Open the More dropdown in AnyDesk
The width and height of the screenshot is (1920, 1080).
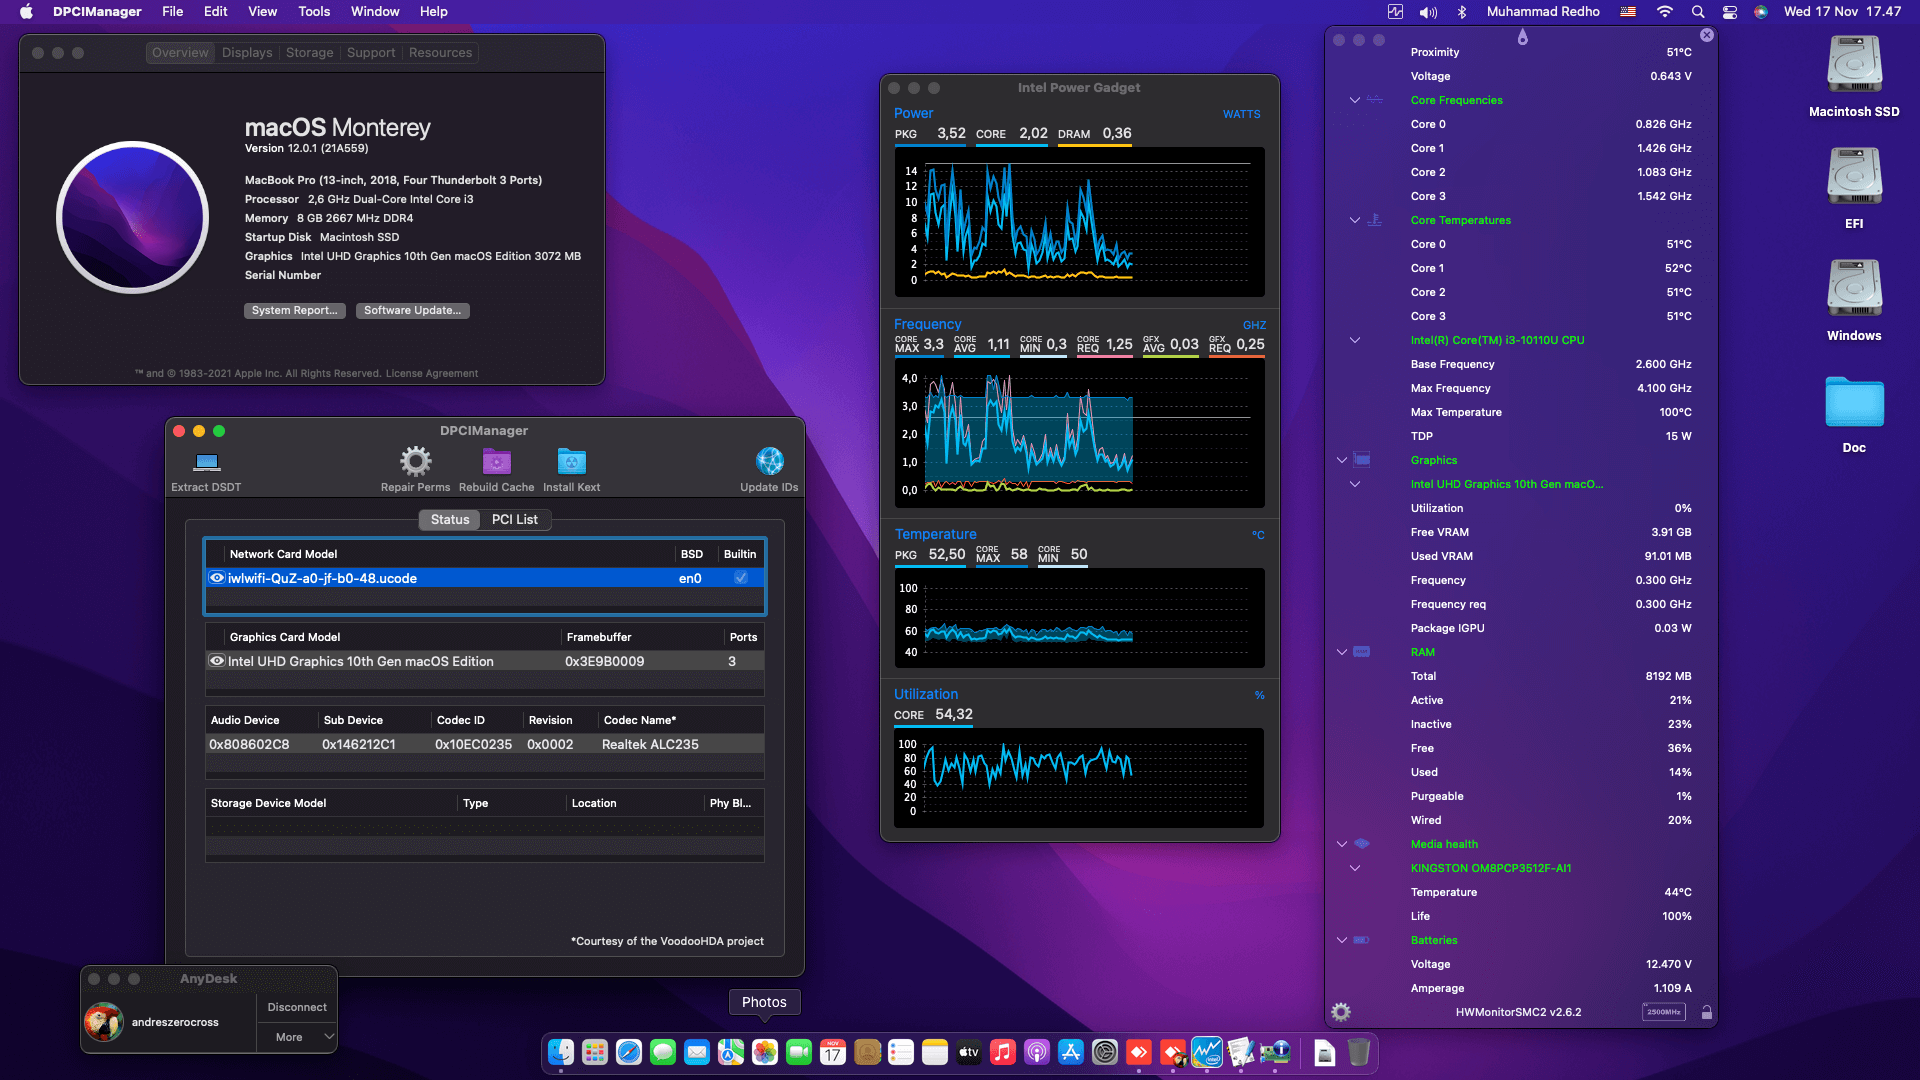[297, 1037]
